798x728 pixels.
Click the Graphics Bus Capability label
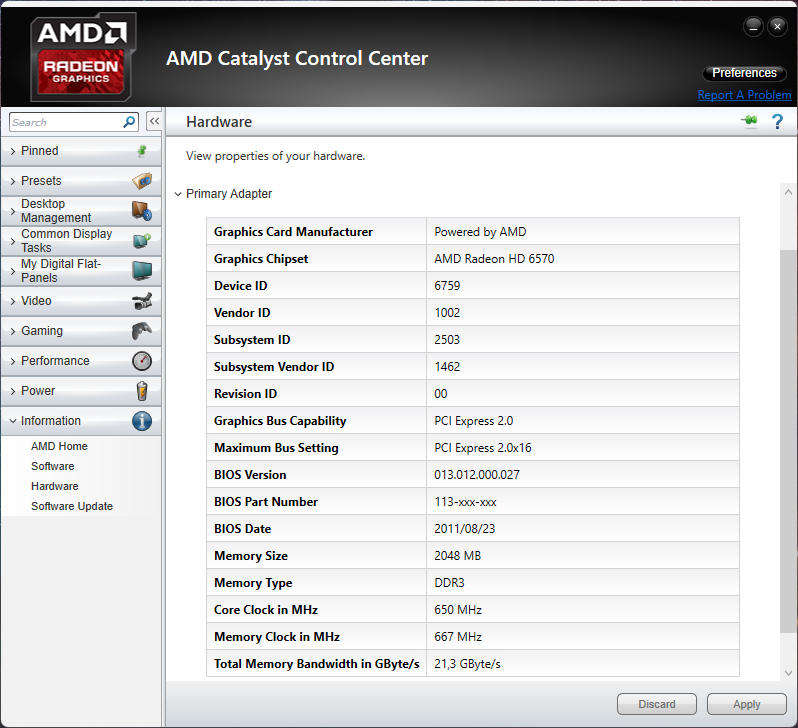280,421
